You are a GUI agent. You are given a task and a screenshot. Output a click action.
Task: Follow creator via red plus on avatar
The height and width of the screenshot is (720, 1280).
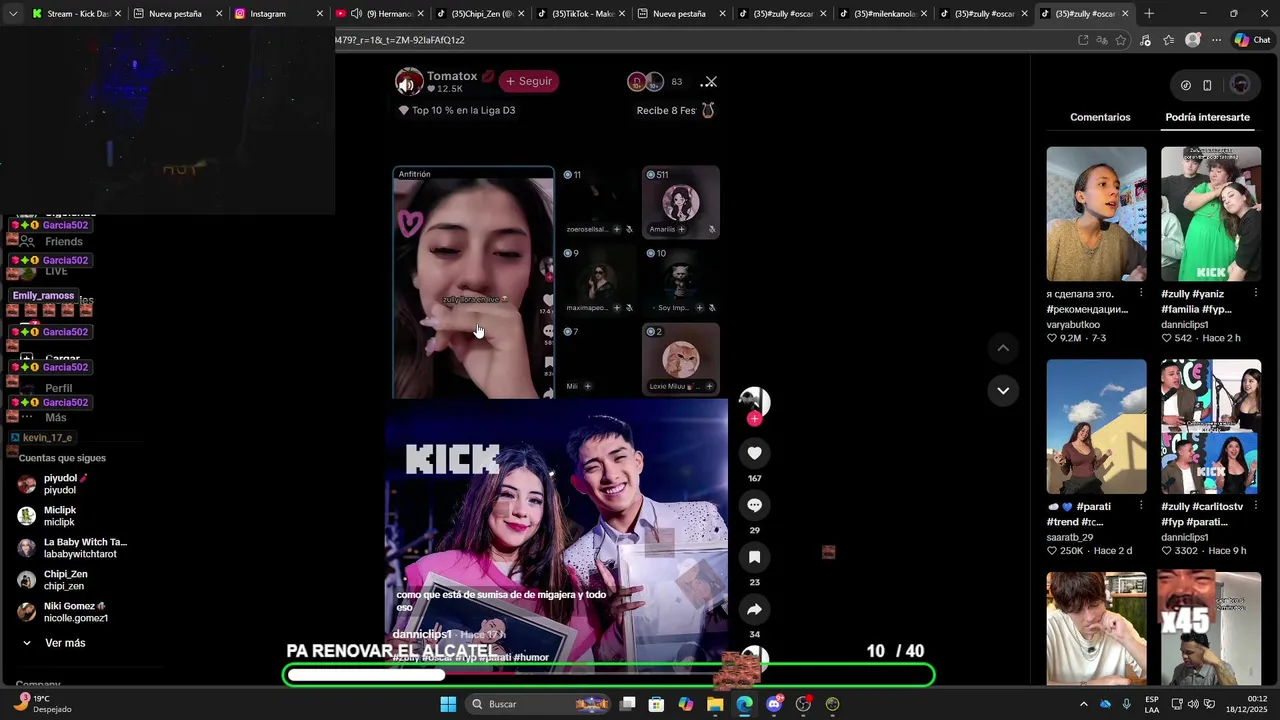tap(754, 419)
